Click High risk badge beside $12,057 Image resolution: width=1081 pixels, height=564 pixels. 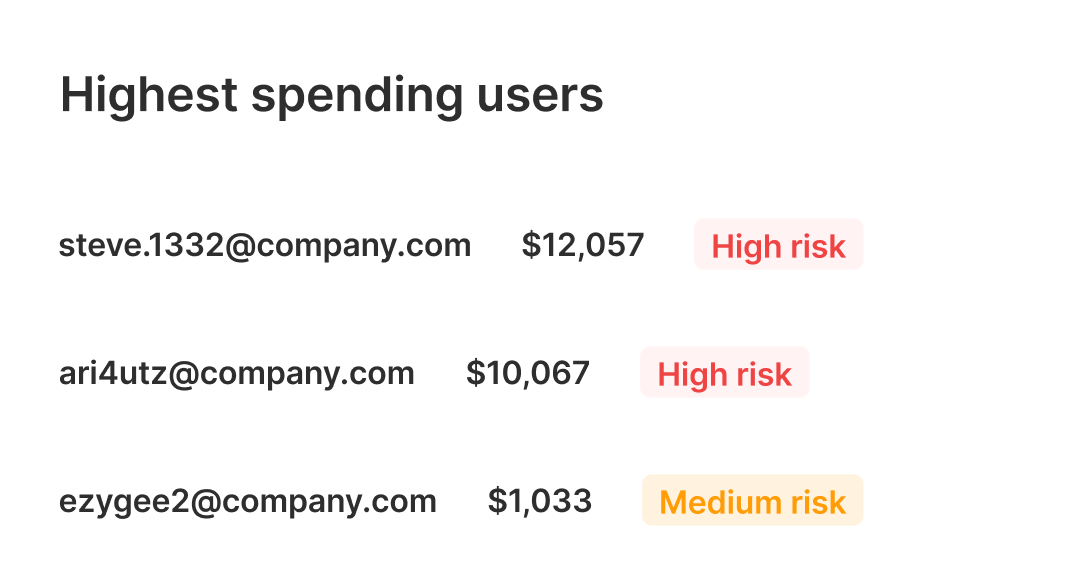778,245
